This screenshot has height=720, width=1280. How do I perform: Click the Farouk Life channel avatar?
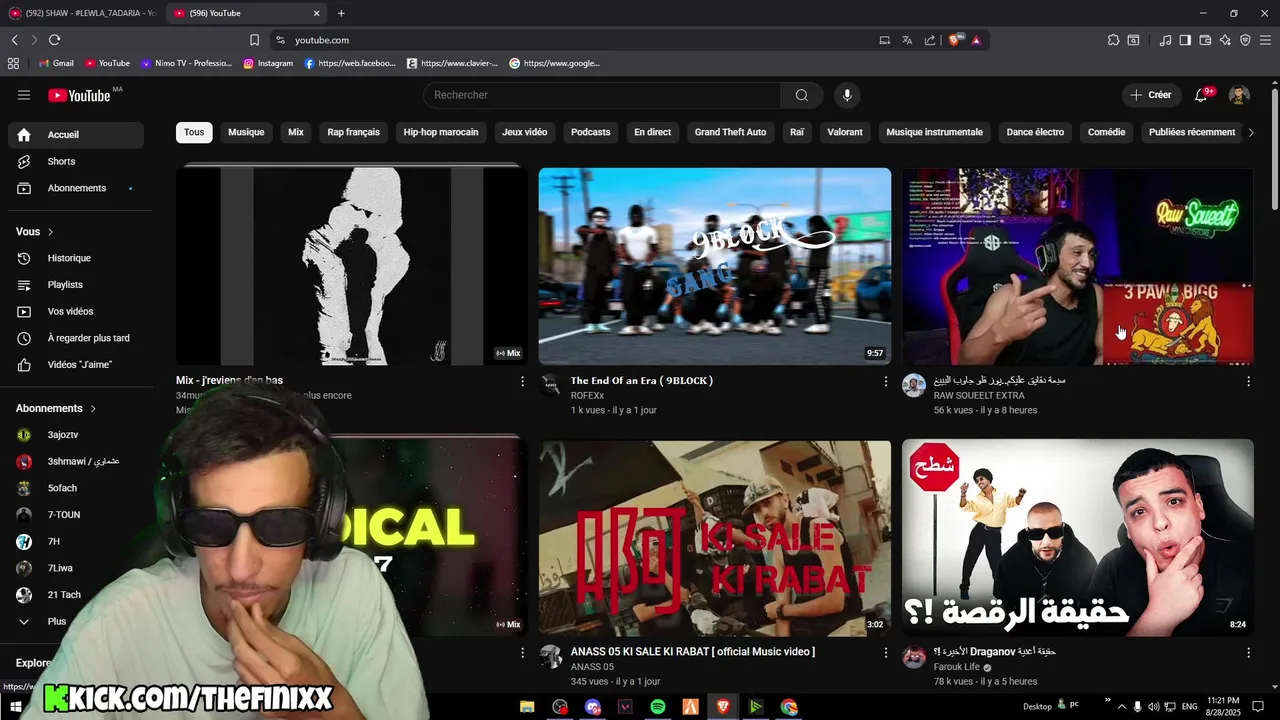point(914,657)
